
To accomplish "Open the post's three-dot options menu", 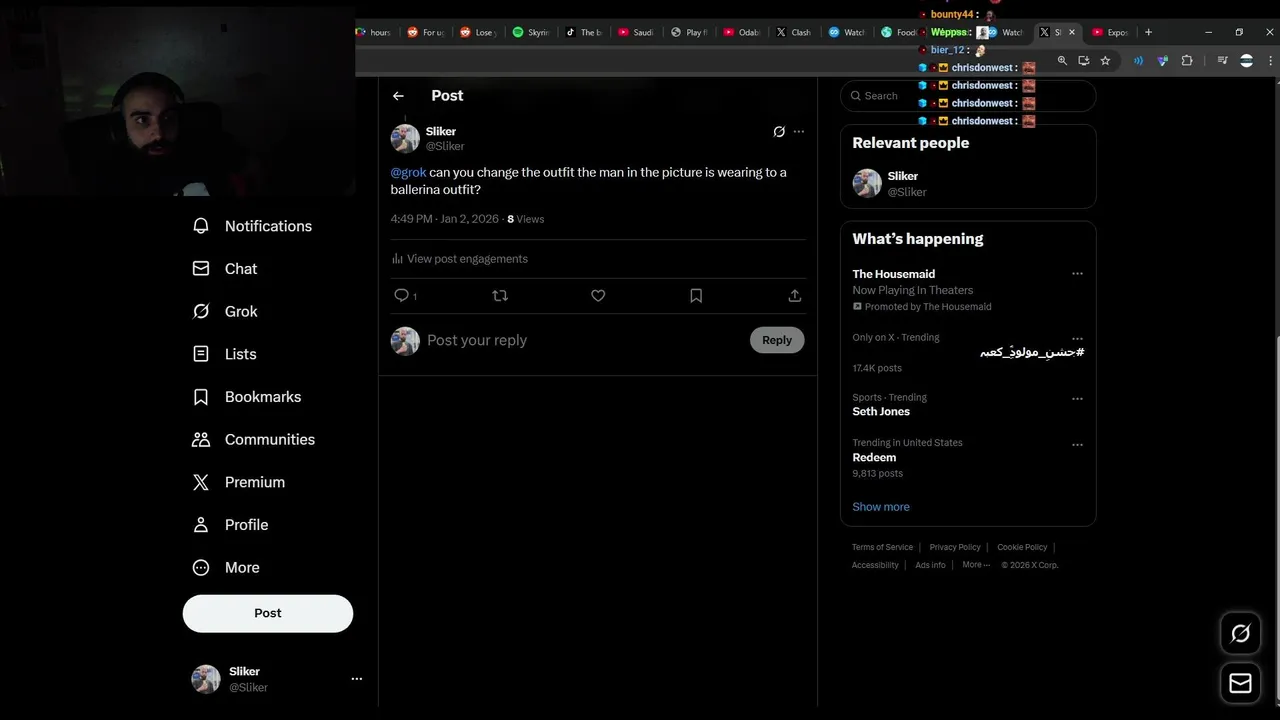I will (798, 132).
